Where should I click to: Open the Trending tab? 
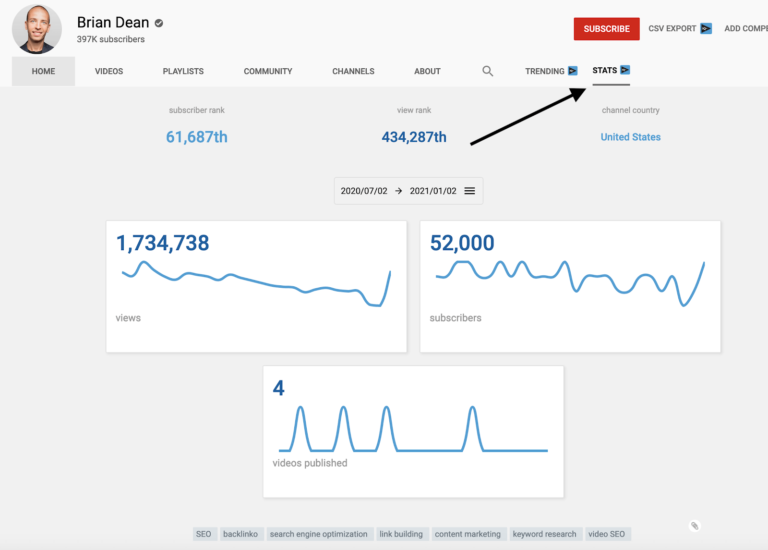[x=551, y=71]
